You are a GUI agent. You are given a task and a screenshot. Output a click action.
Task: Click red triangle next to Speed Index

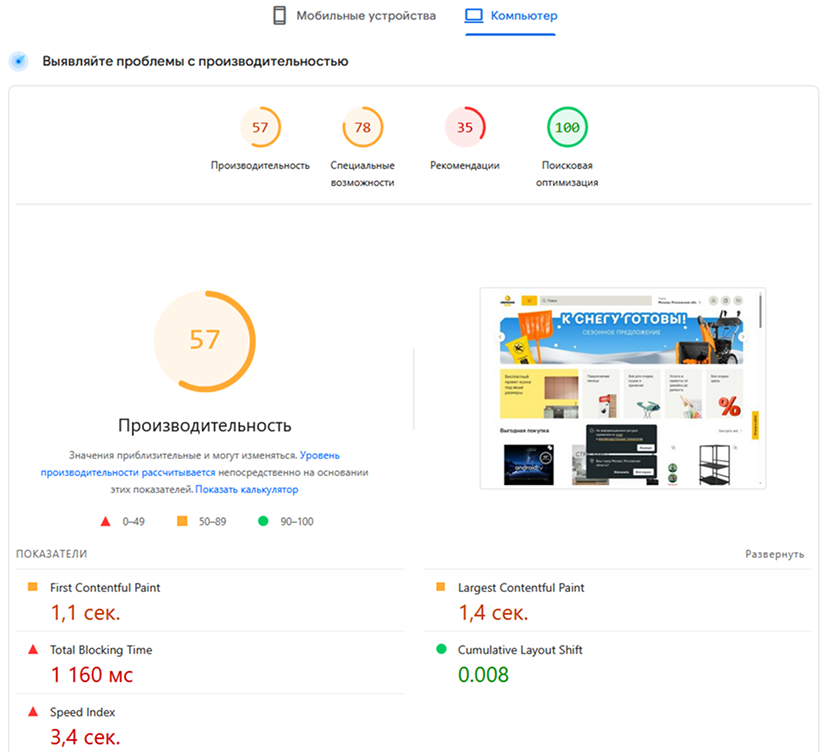[33, 712]
